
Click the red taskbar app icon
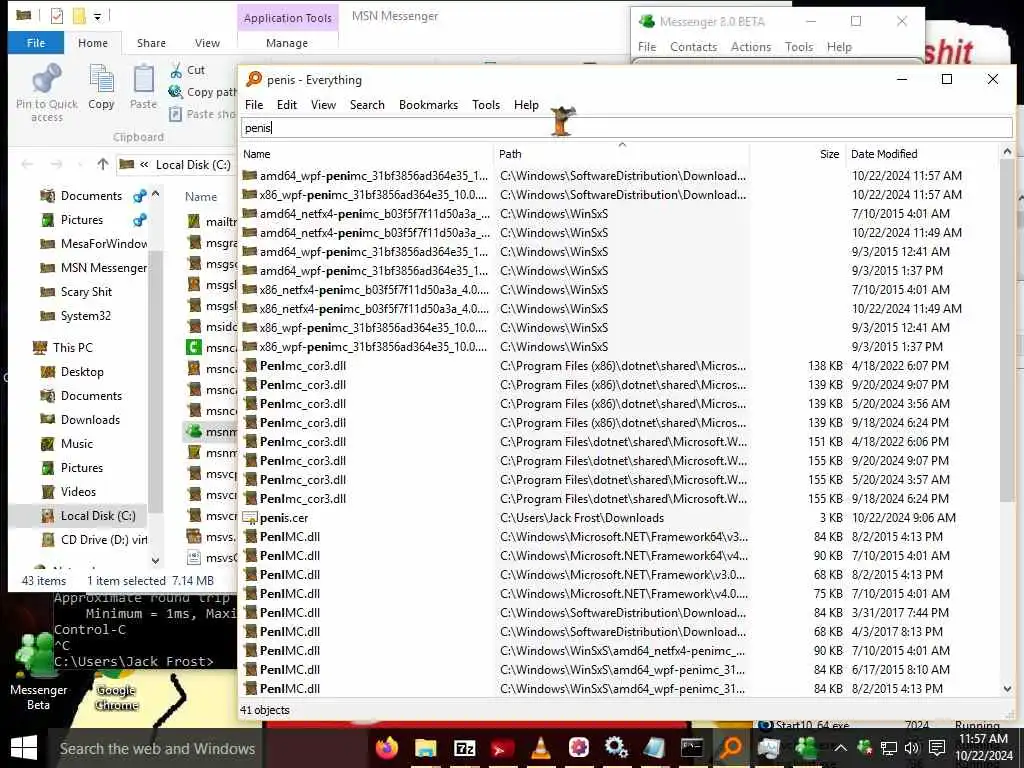(502, 748)
